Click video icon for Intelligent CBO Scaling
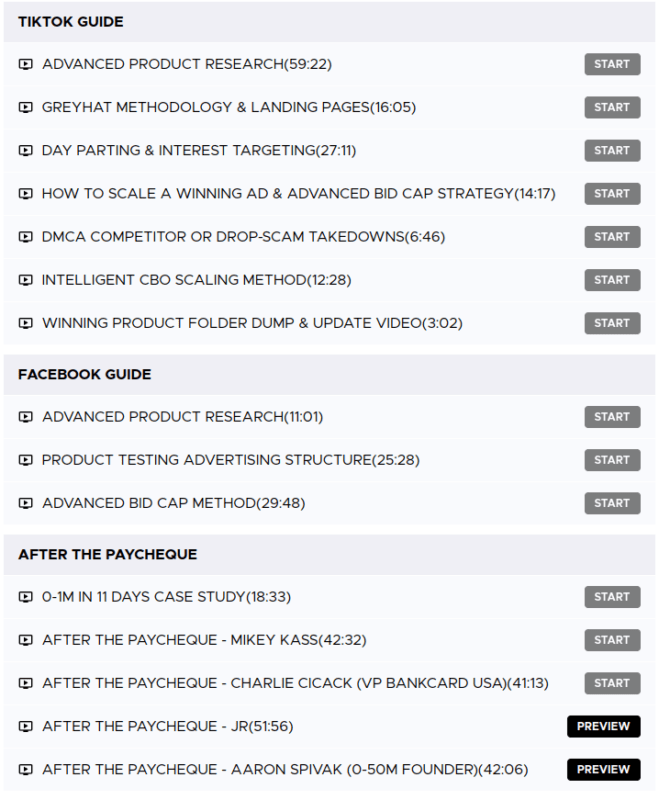Viewport: 659px width, 800px height. click(25, 280)
